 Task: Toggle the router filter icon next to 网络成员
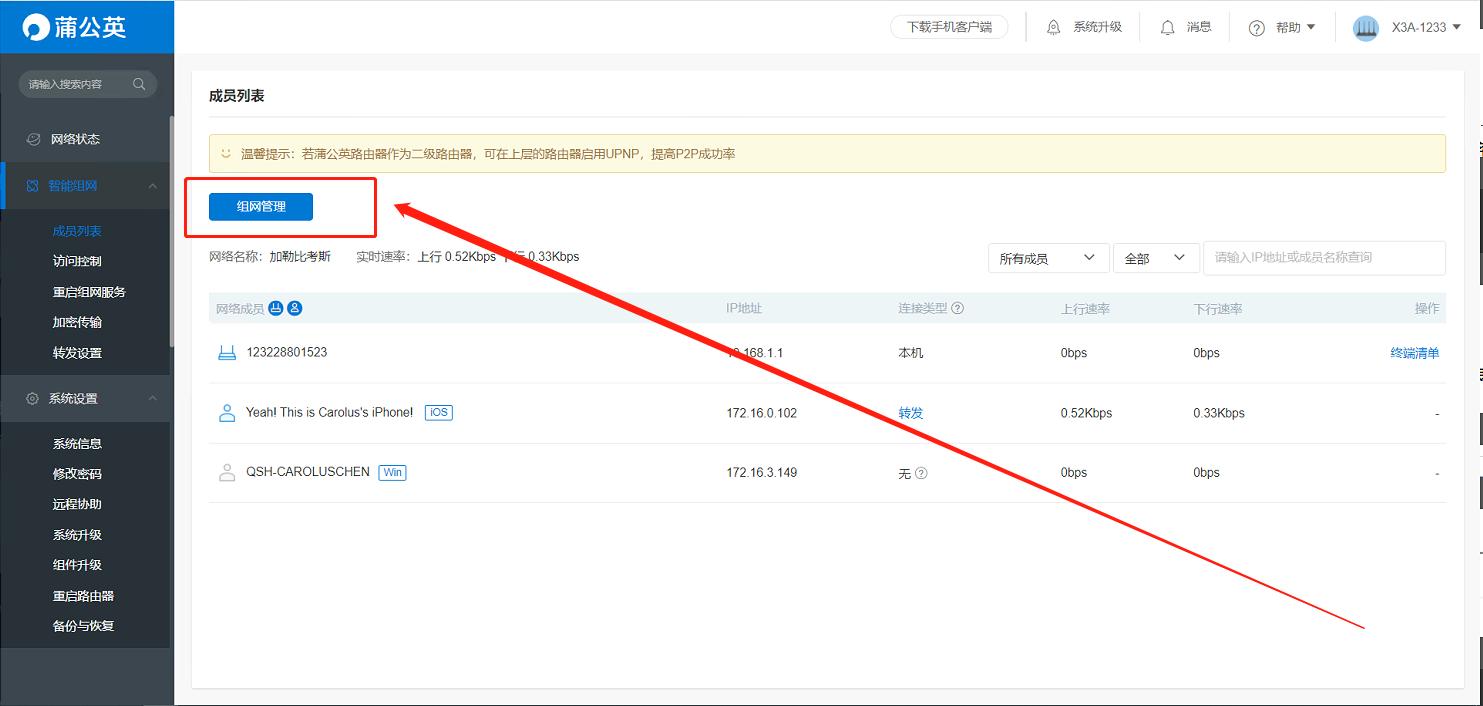[277, 308]
